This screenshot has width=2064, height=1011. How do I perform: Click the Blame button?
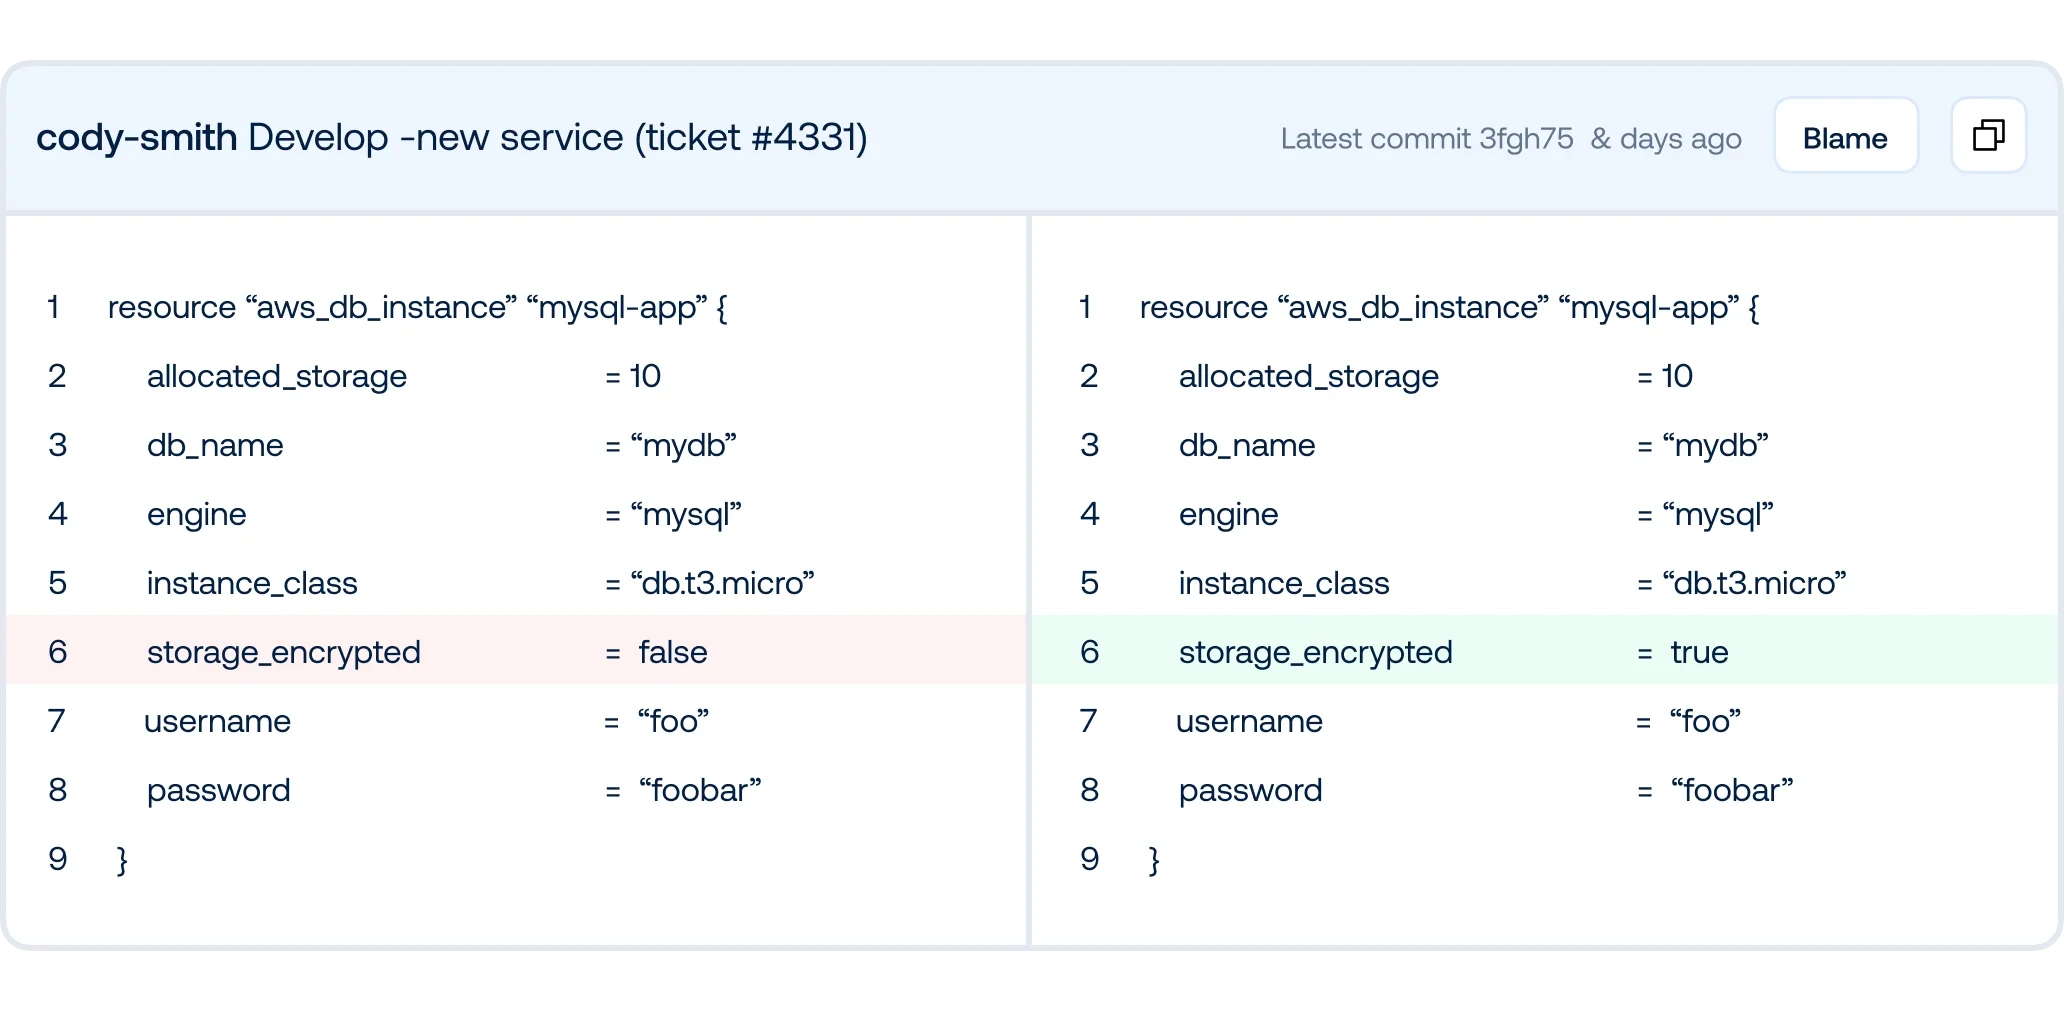(1845, 137)
